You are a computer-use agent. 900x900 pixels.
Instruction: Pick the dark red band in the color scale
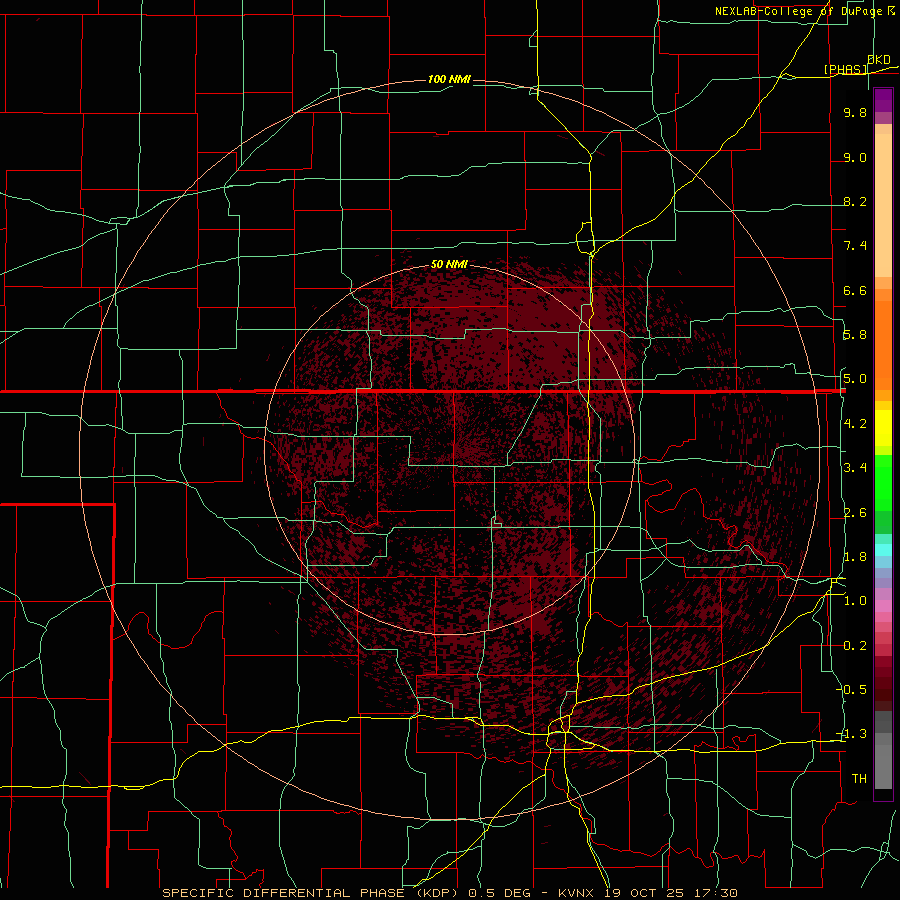883,683
